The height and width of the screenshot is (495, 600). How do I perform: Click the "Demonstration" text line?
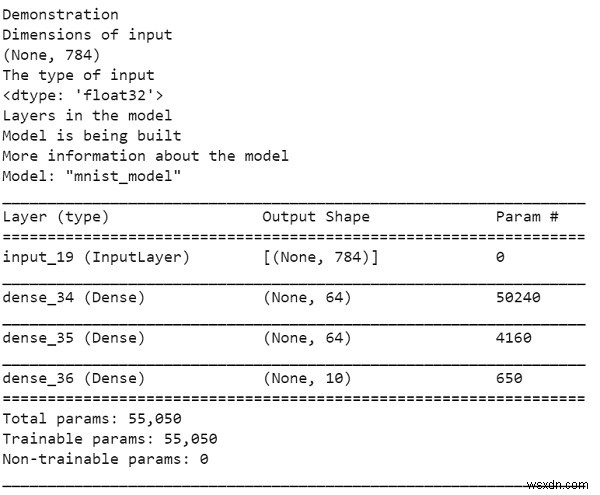[x=60, y=14]
